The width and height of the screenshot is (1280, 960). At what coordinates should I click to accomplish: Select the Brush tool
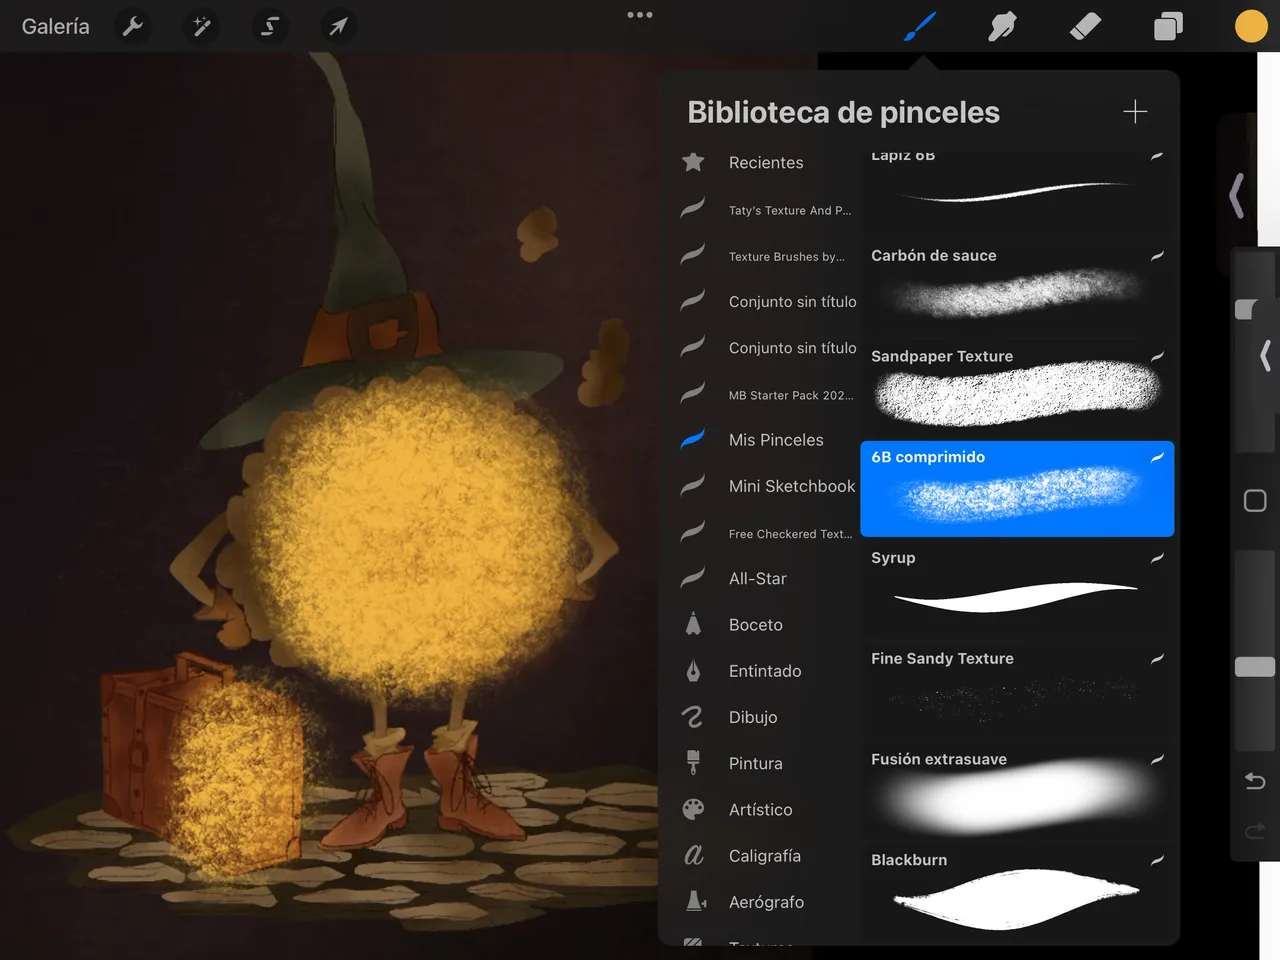point(920,27)
